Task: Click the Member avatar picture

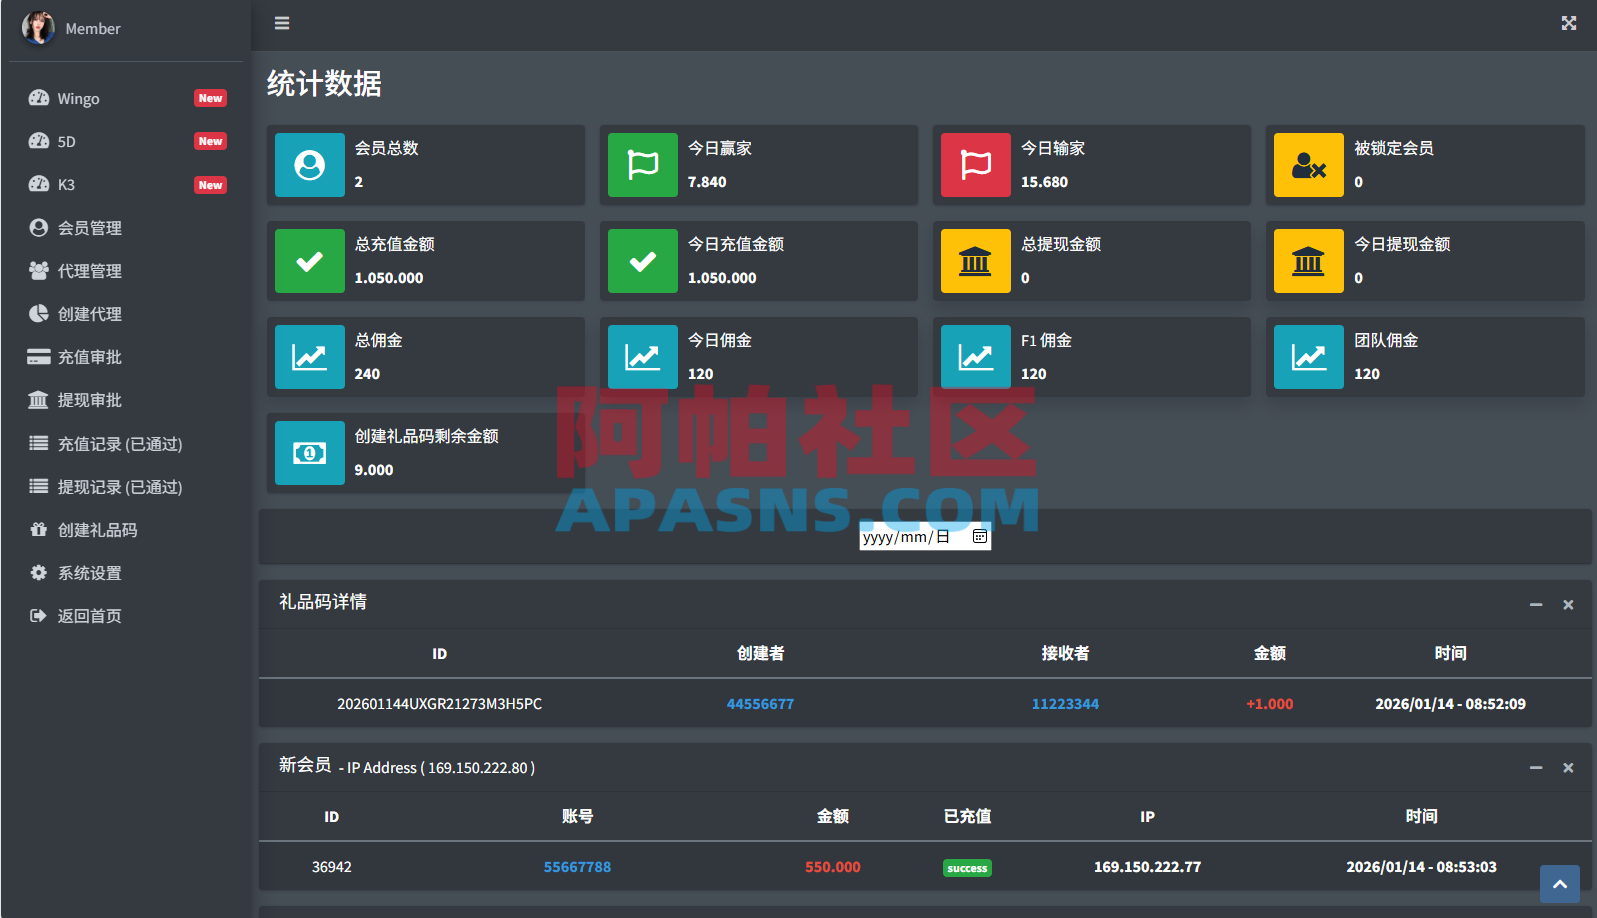Action: tap(38, 28)
